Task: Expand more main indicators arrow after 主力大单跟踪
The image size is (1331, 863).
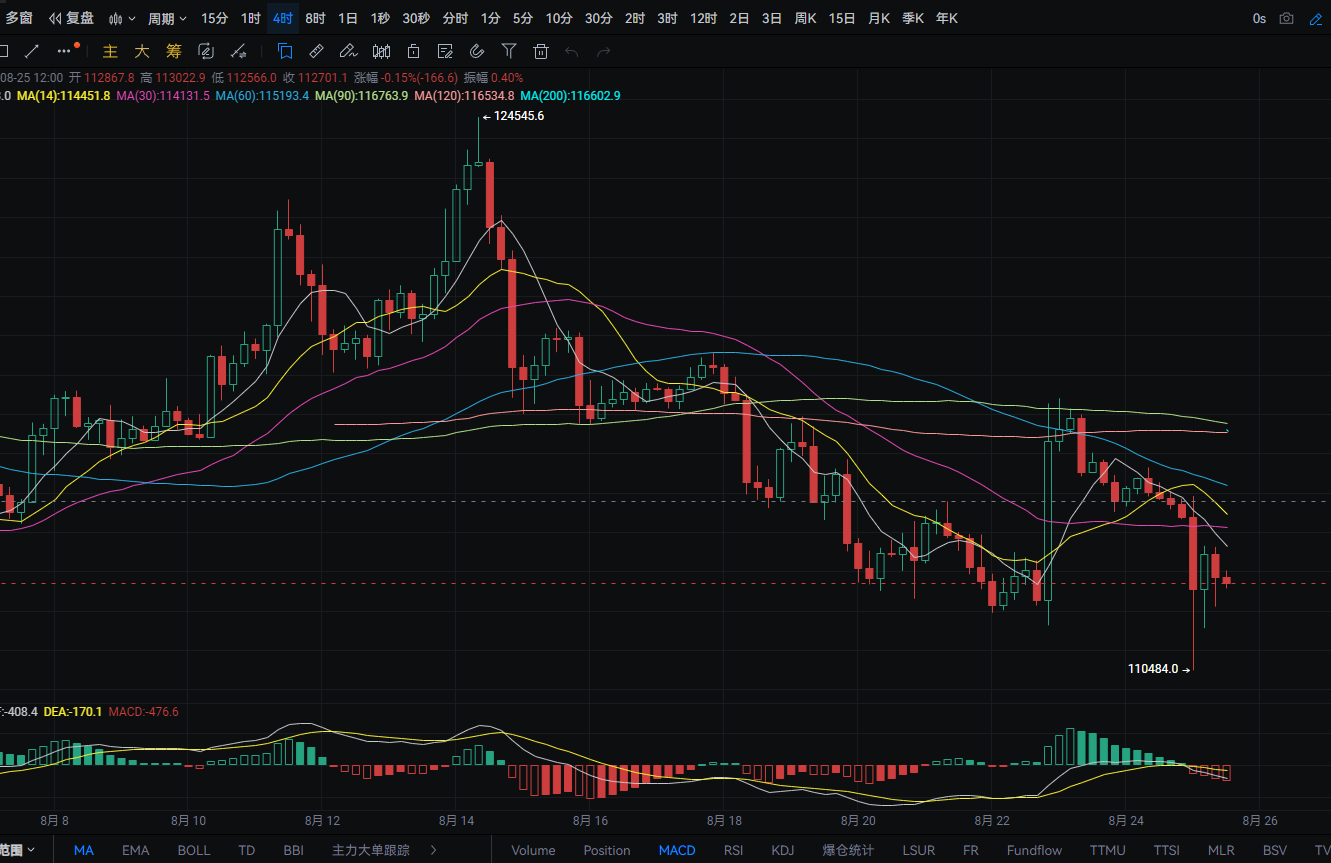Action: [x=433, y=850]
